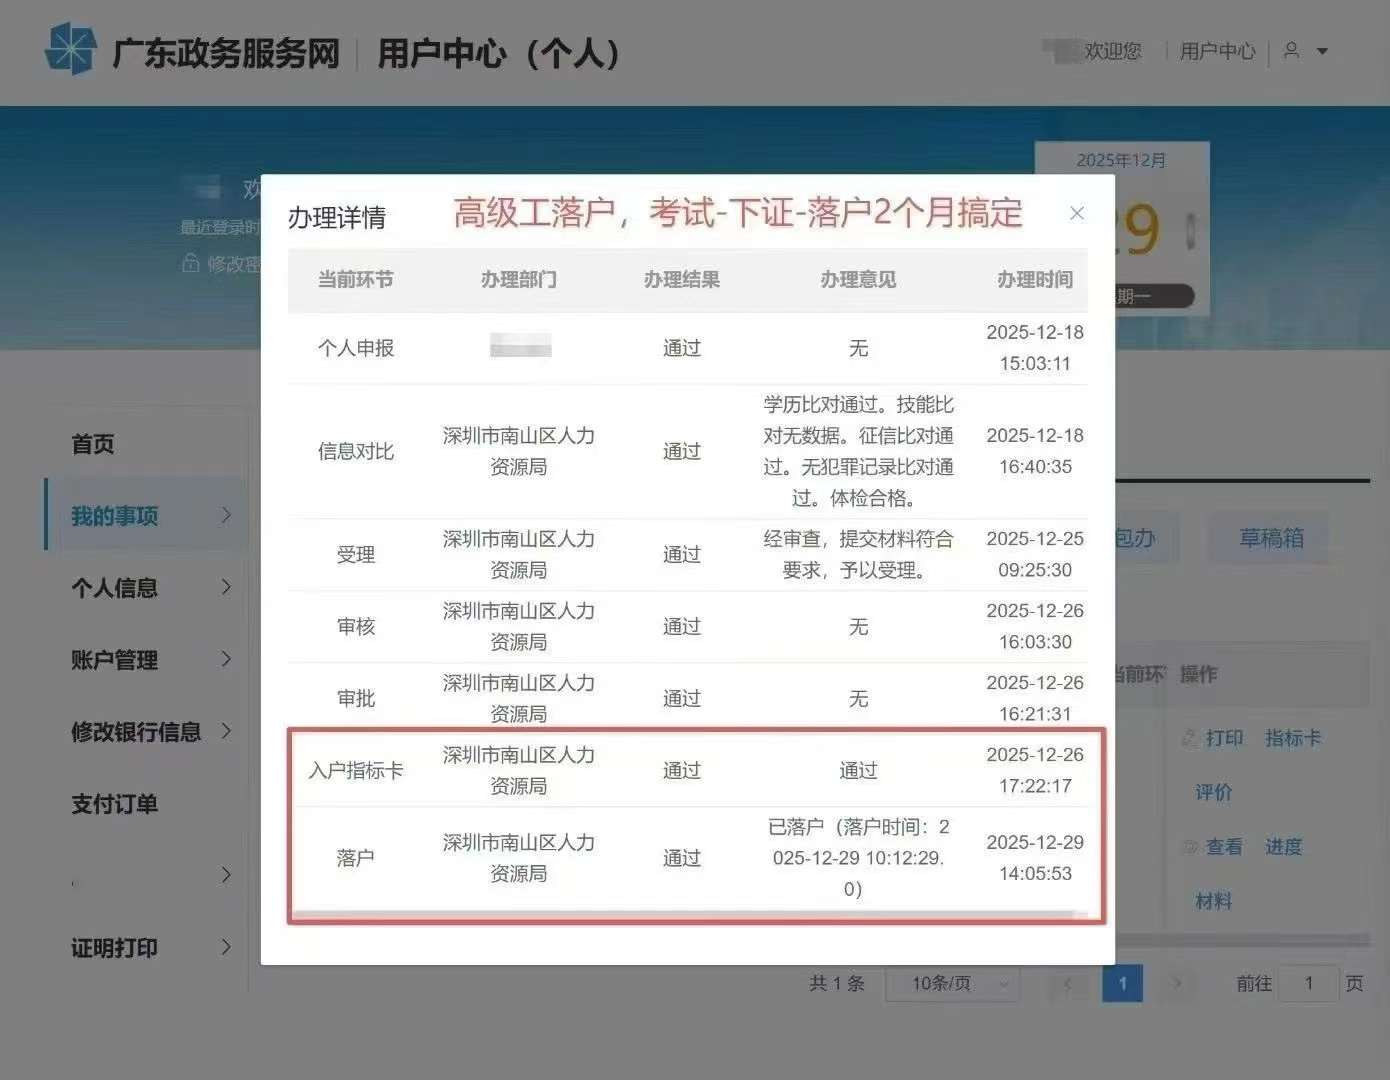The width and height of the screenshot is (1390, 1080).
Task: Close the 办理详情 dialog
Action: tap(1076, 213)
